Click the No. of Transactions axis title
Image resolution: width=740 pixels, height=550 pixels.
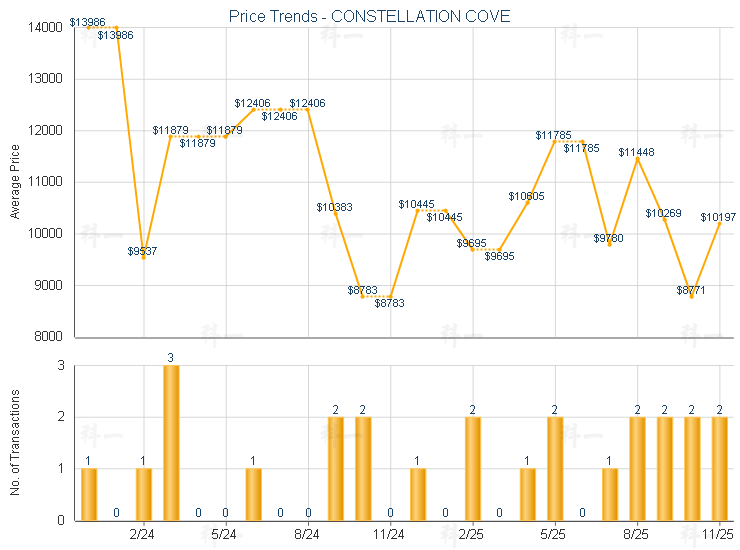coord(15,443)
